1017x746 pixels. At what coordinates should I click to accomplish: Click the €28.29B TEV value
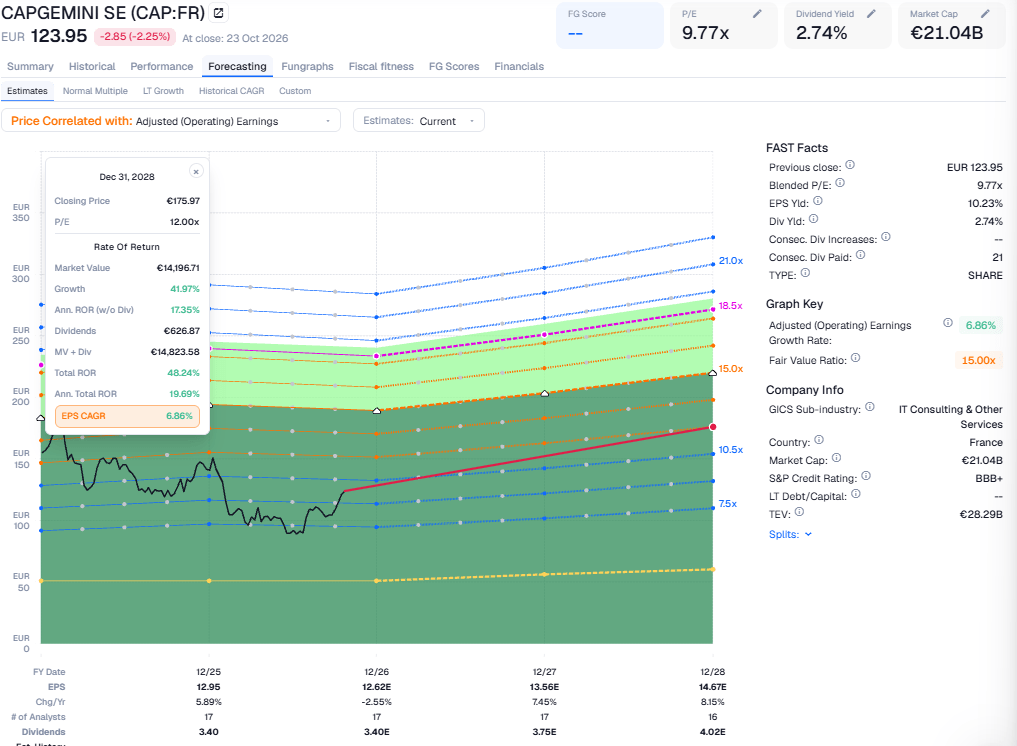click(x=981, y=514)
